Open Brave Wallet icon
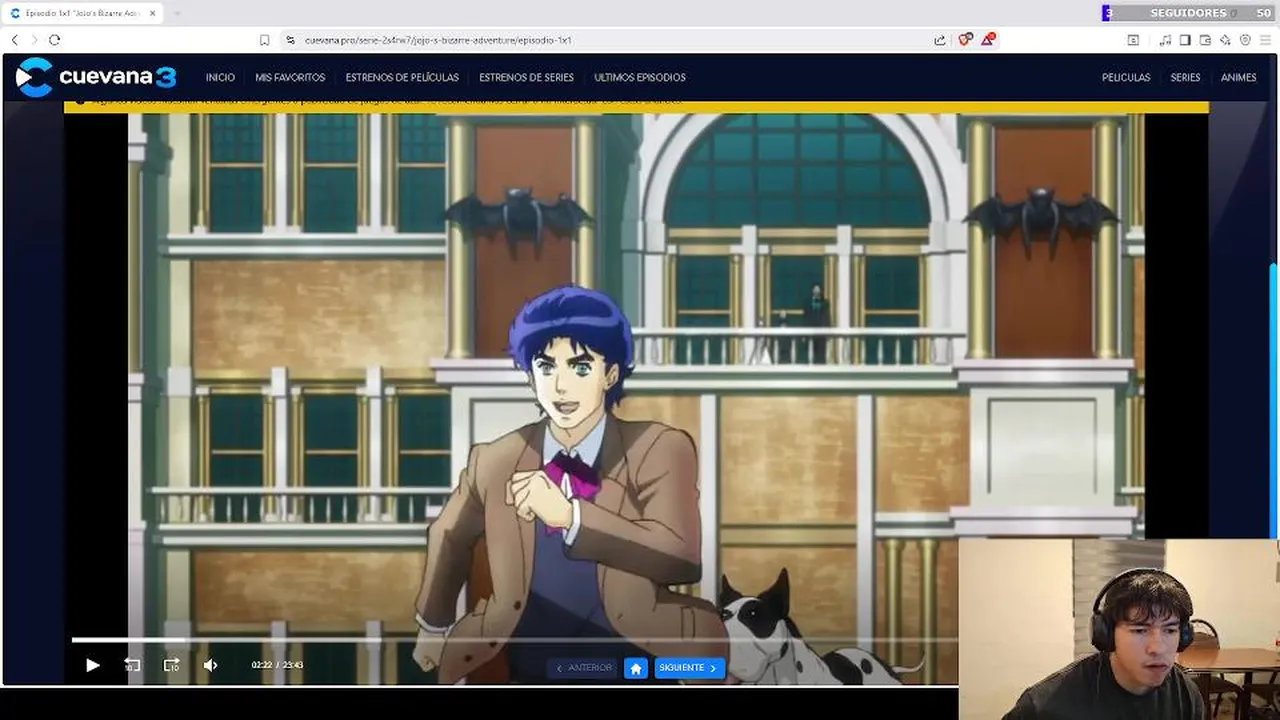This screenshot has height=720, width=1280. click(x=1205, y=40)
